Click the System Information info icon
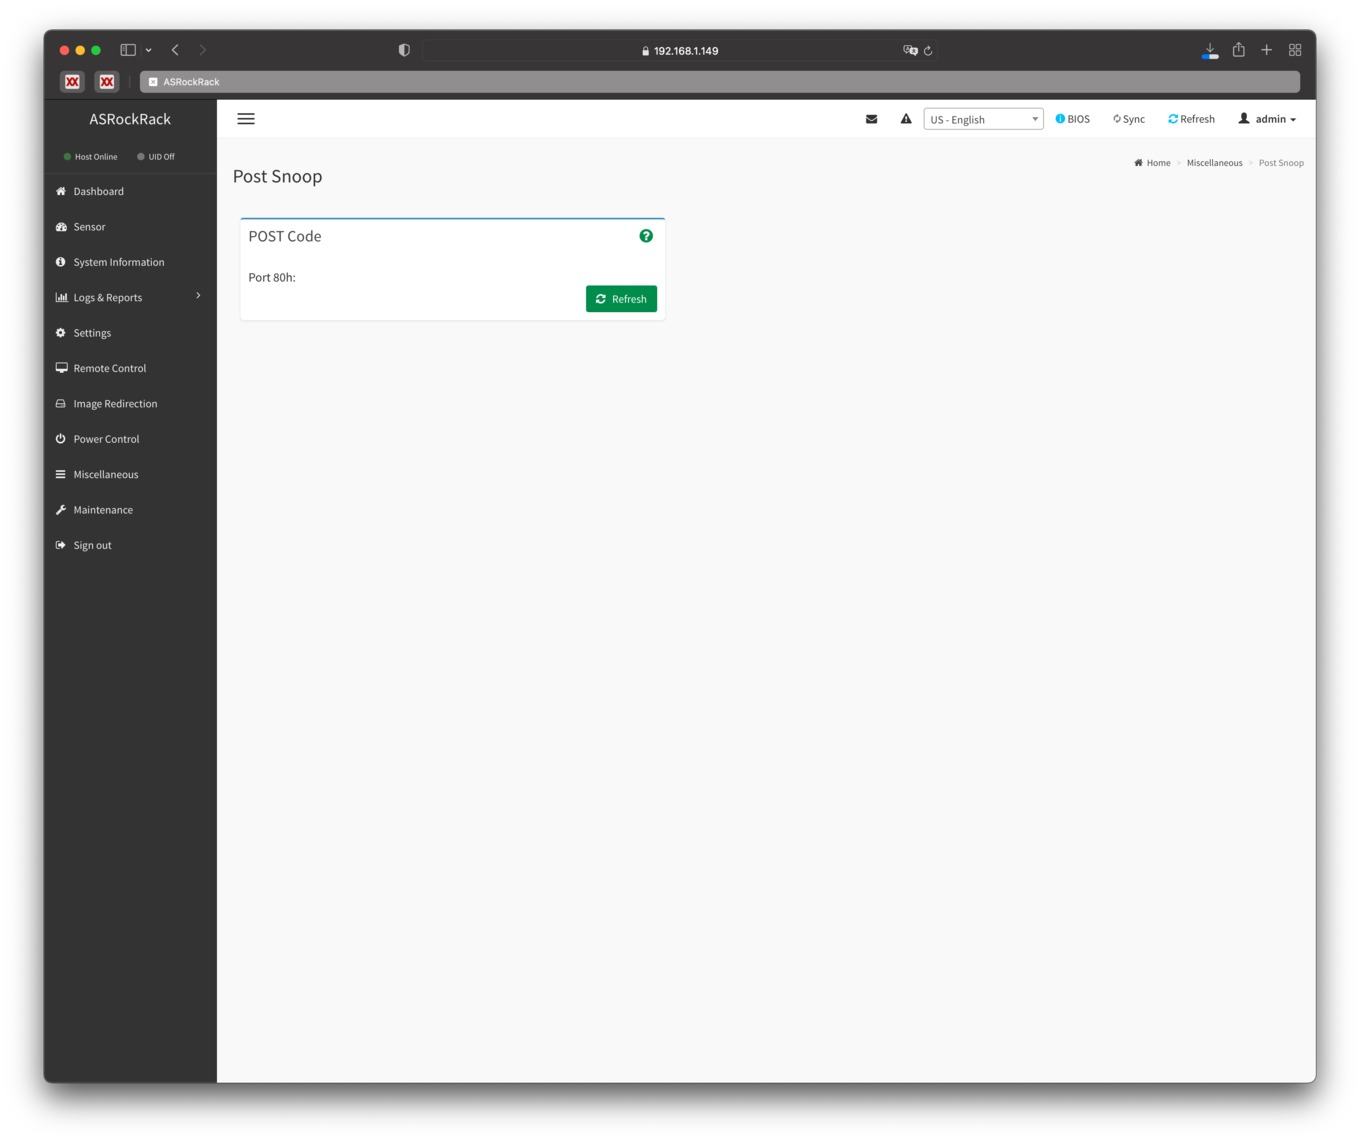 pyautogui.click(x=60, y=262)
